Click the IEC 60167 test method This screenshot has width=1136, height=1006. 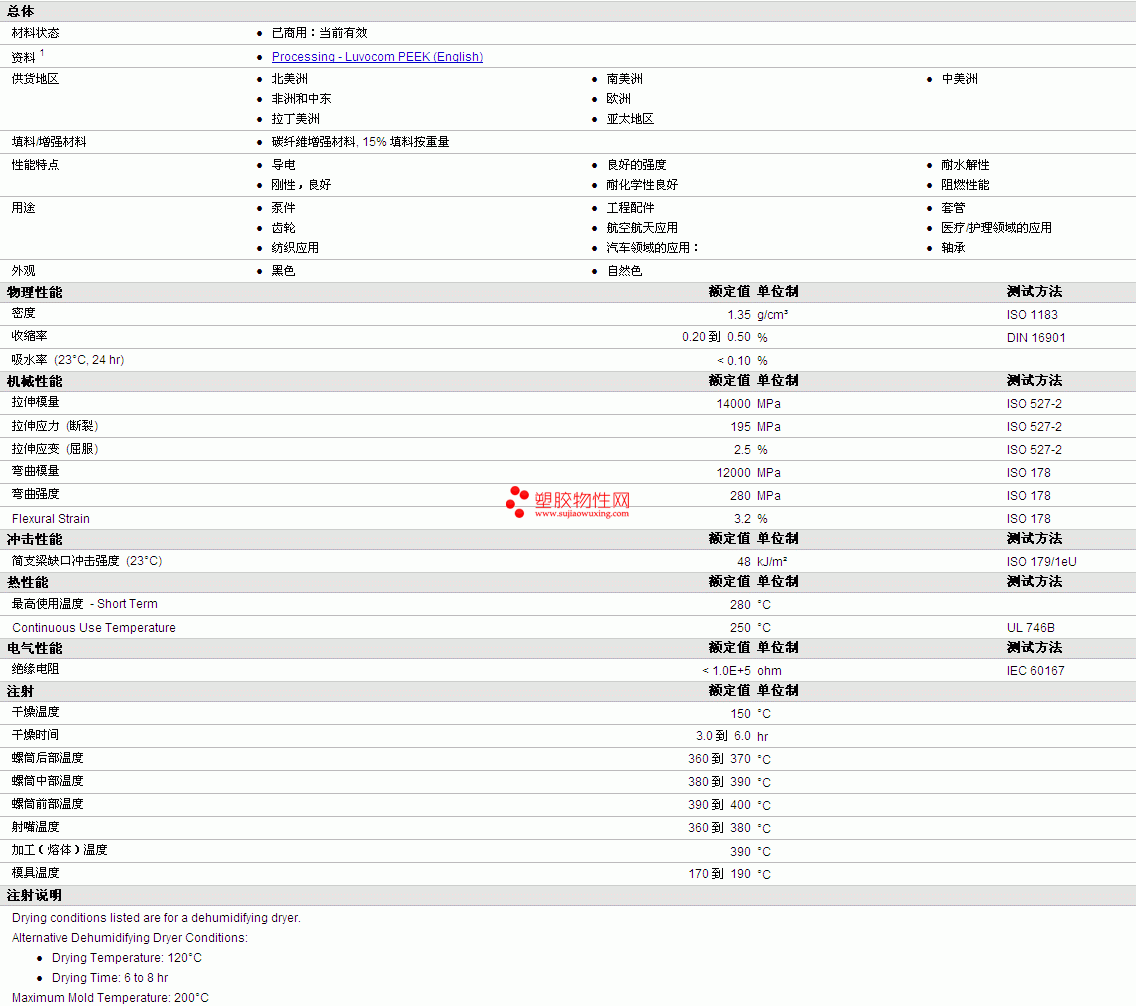(x=1036, y=671)
